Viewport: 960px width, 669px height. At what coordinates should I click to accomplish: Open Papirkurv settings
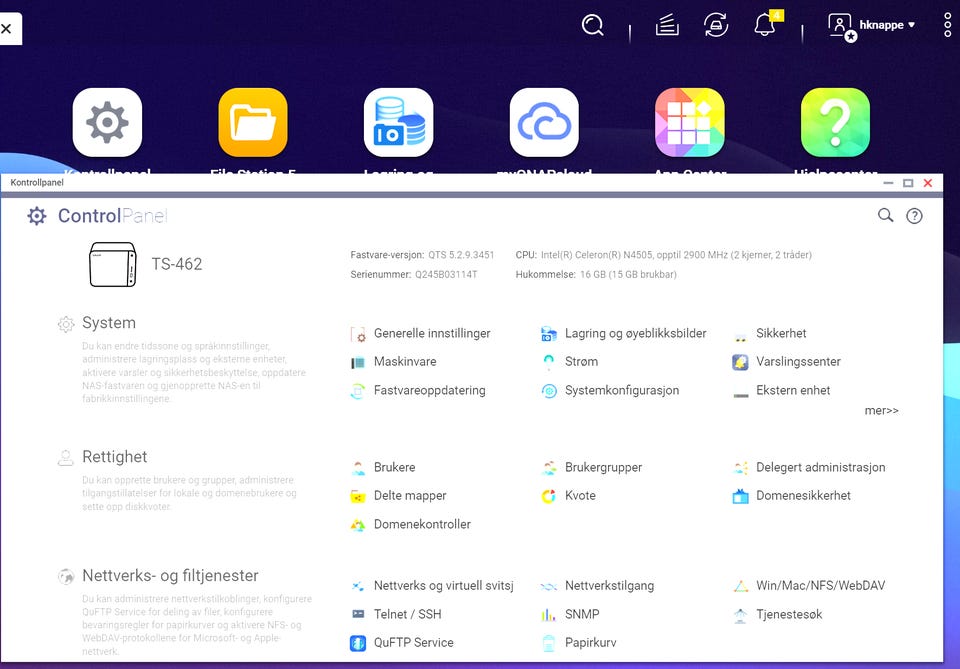(x=579, y=643)
